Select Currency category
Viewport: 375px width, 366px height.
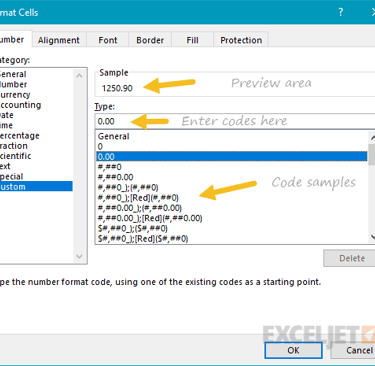[x=36, y=95]
